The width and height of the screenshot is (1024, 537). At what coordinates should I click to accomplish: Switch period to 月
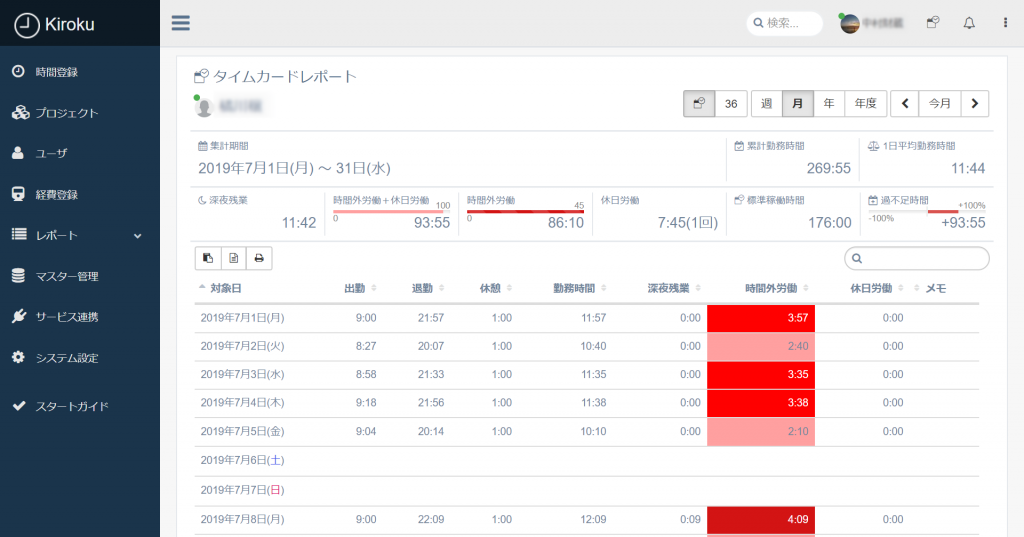coord(797,103)
